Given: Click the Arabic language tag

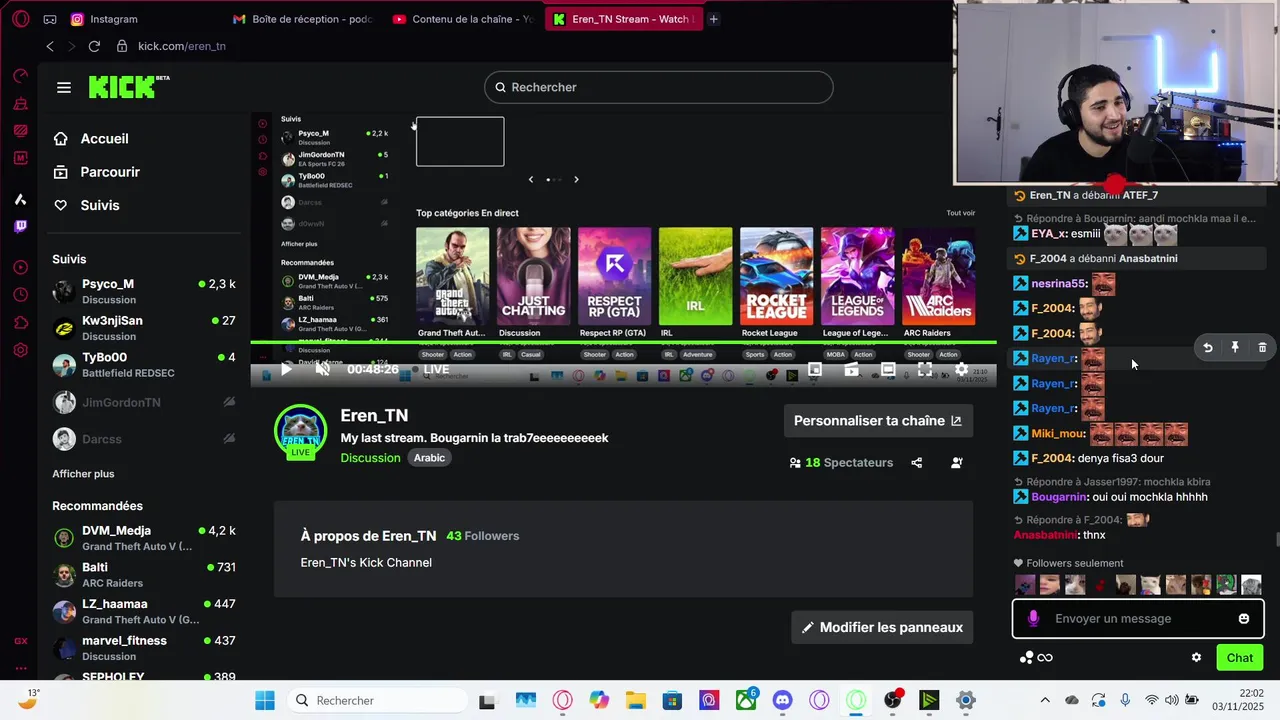Looking at the screenshot, I should tap(429, 458).
